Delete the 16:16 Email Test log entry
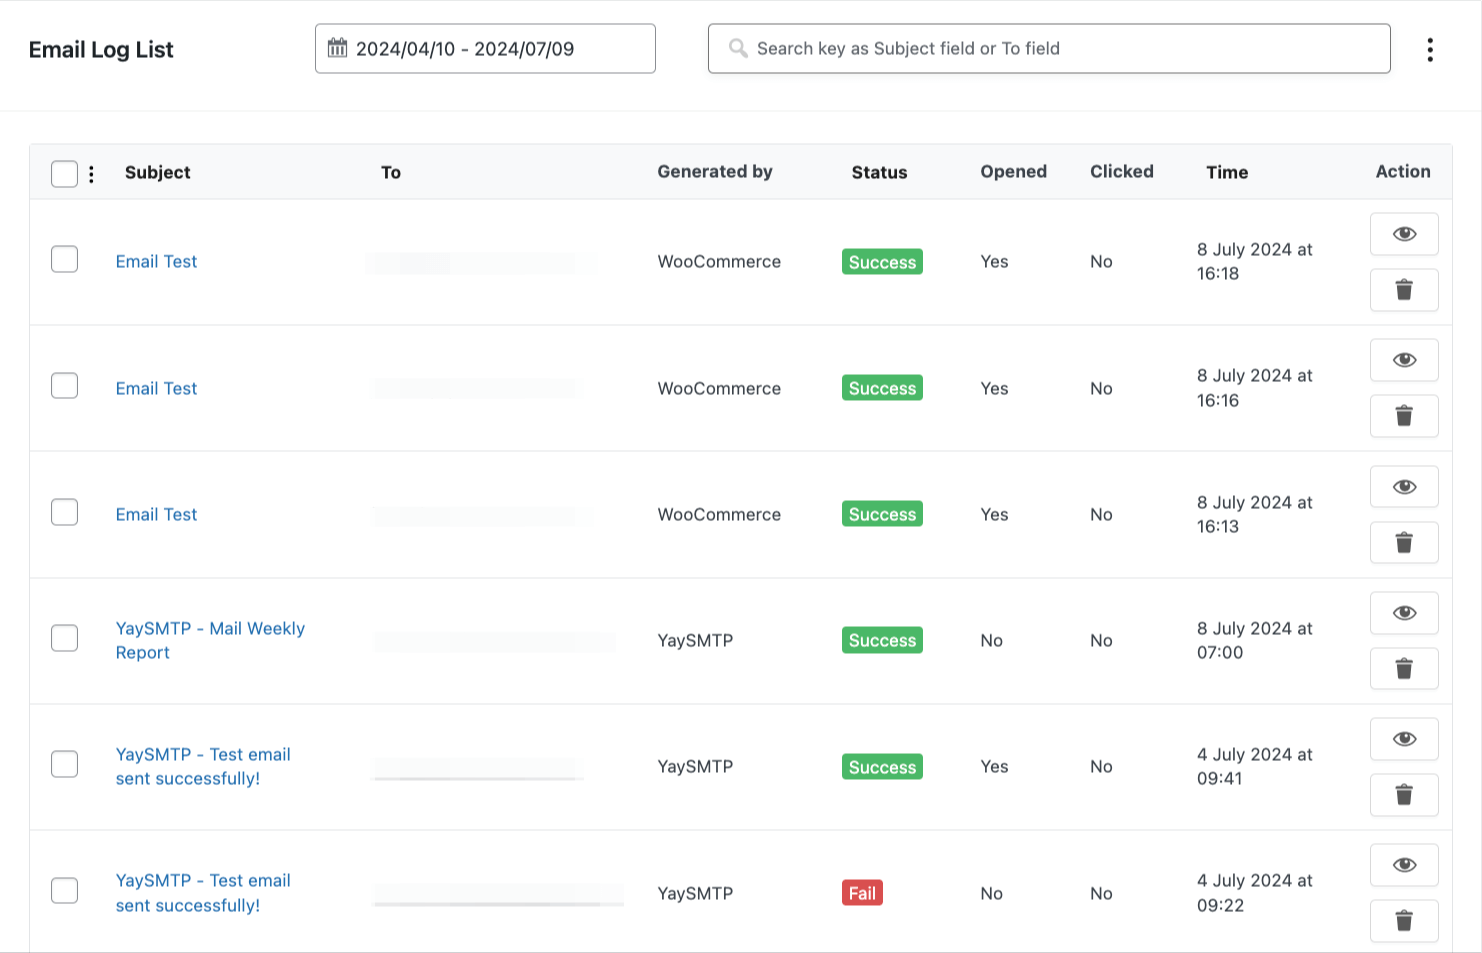Image resolution: width=1482 pixels, height=953 pixels. 1404,416
